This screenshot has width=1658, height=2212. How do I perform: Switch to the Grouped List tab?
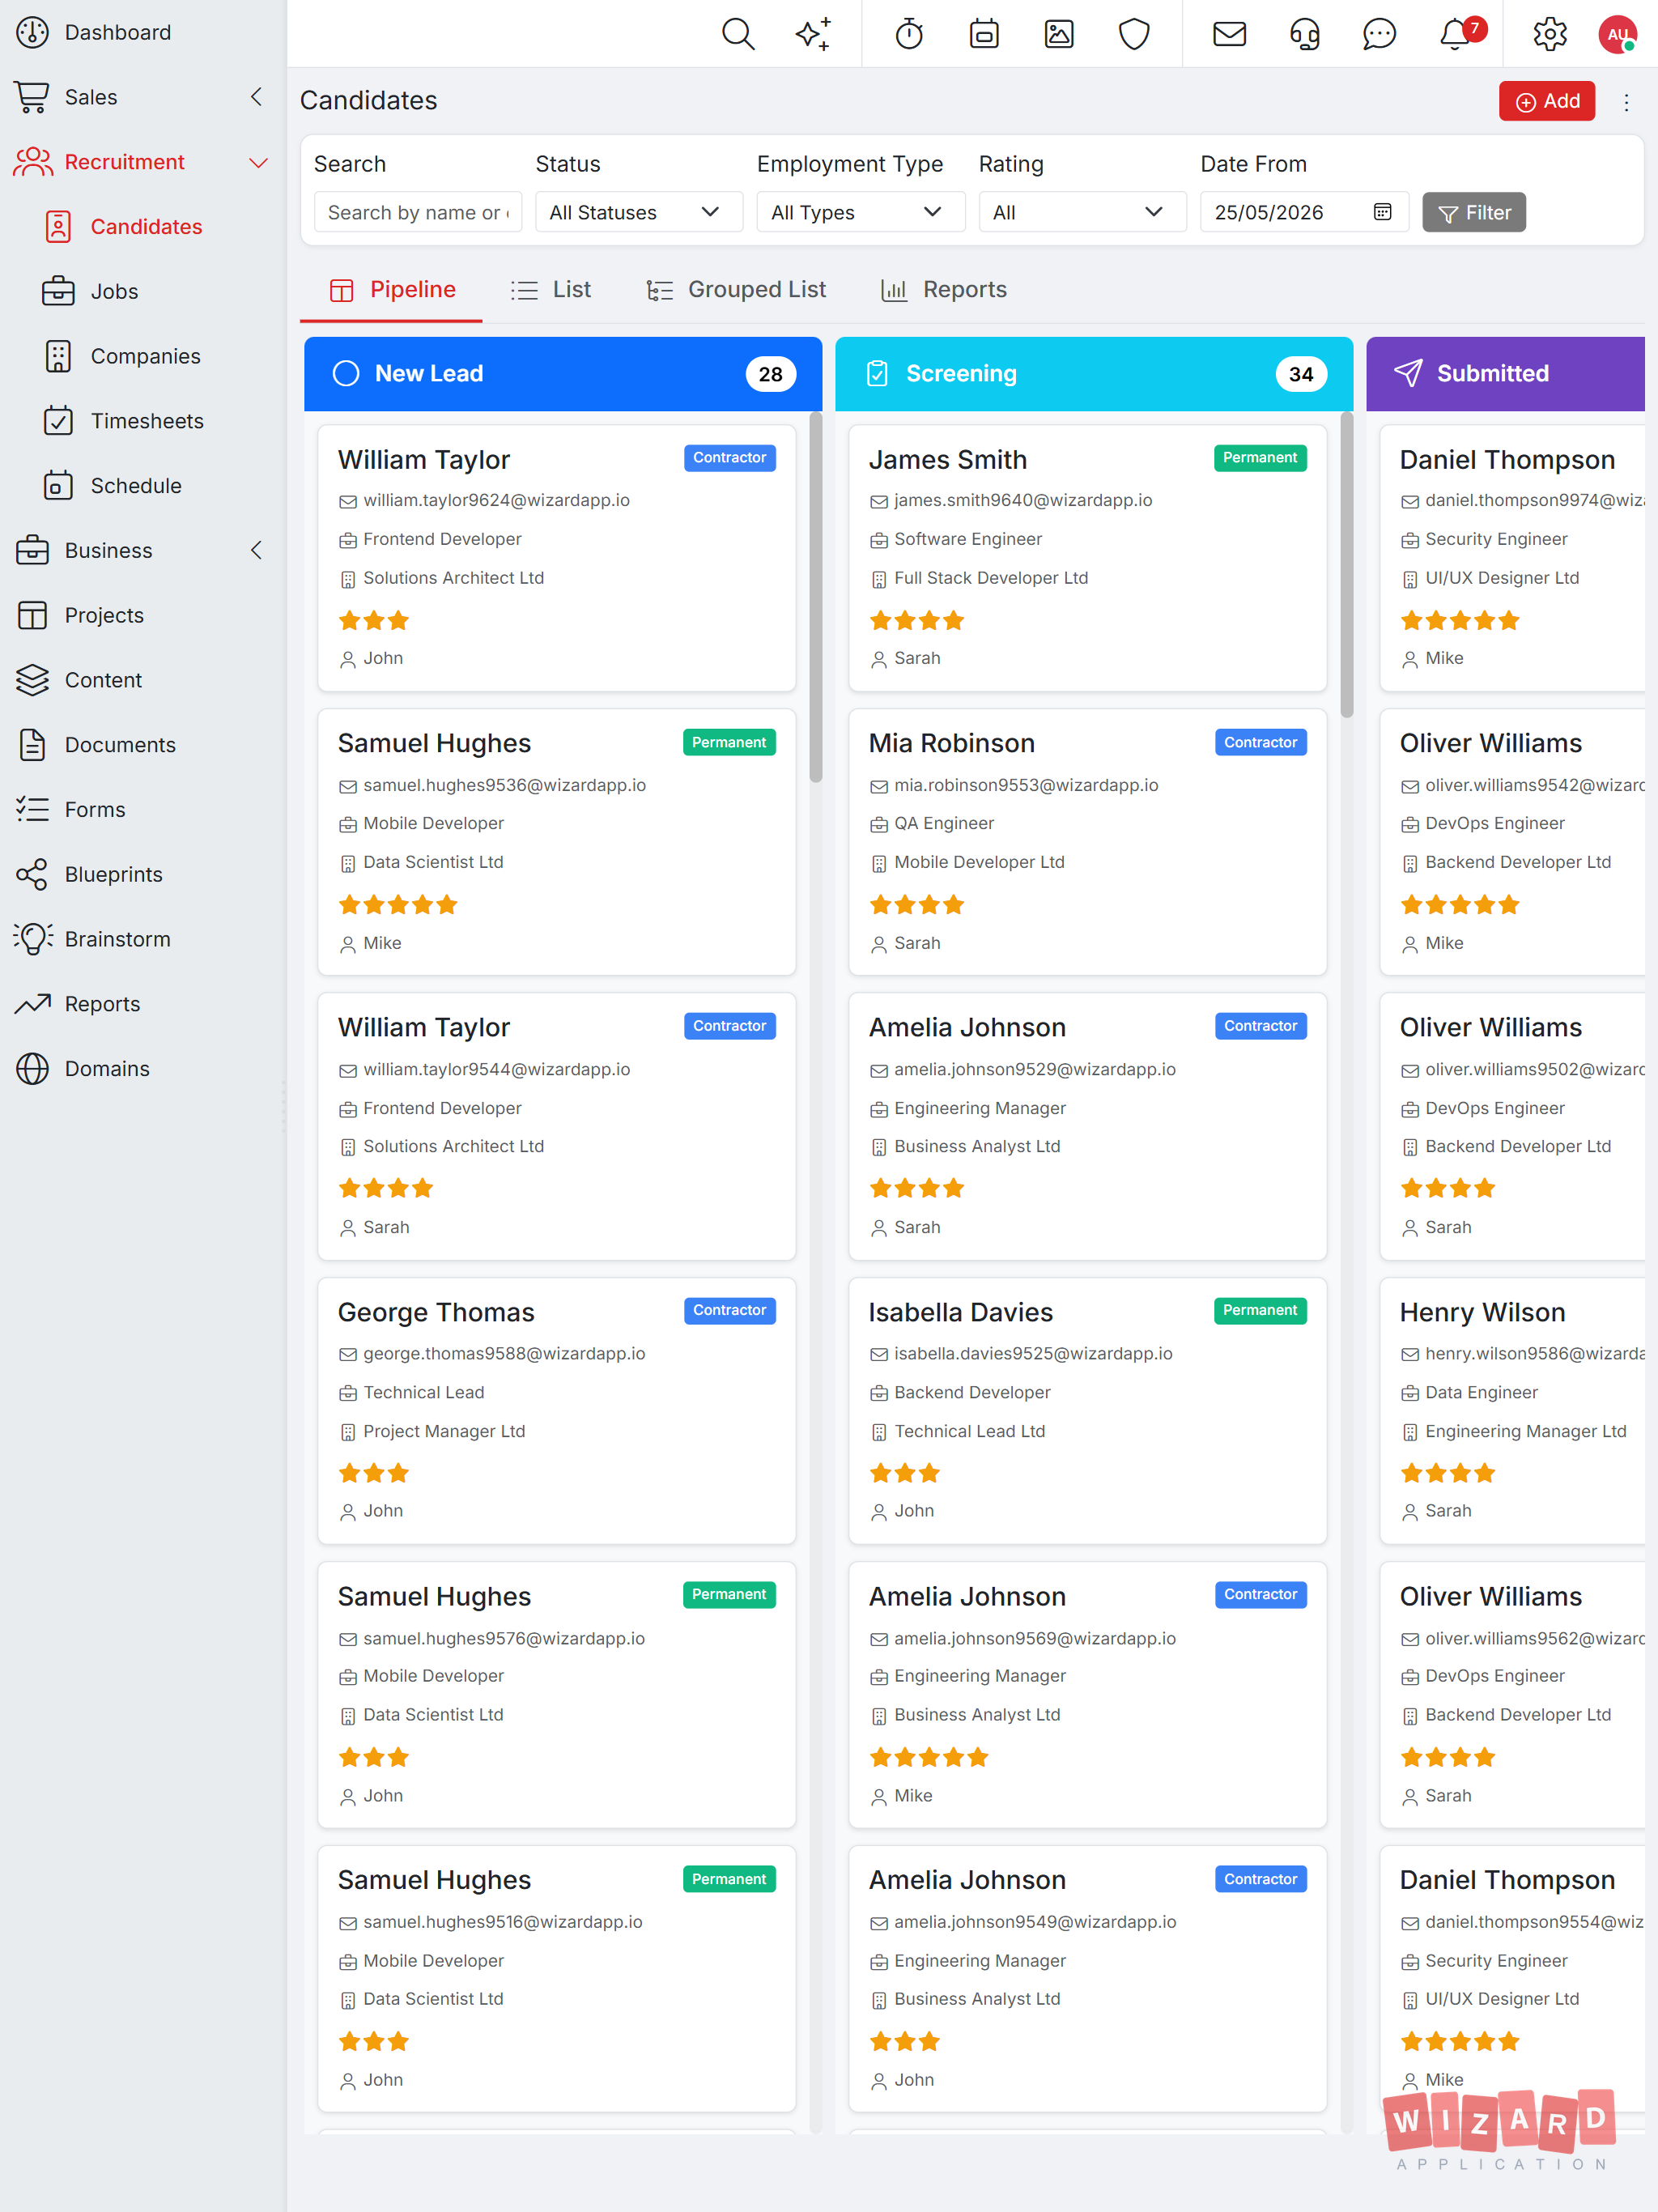pyautogui.click(x=736, y=290)
